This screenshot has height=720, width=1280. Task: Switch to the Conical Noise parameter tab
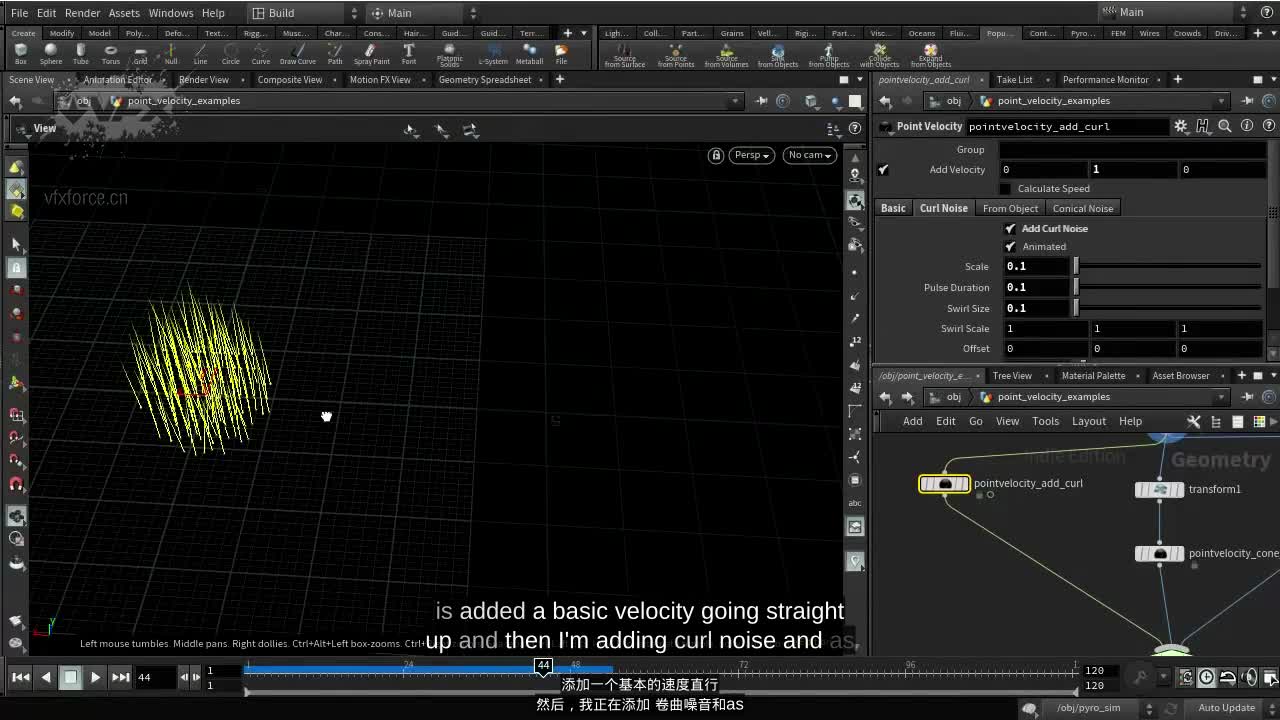[x=1082, y=208]
